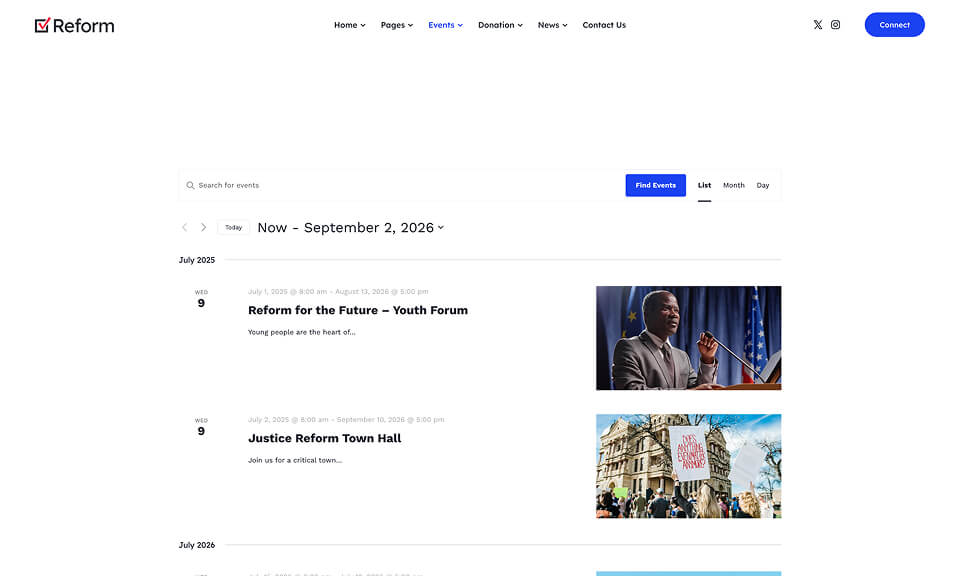Expand the Home menu dropdown

click(350, 25)
